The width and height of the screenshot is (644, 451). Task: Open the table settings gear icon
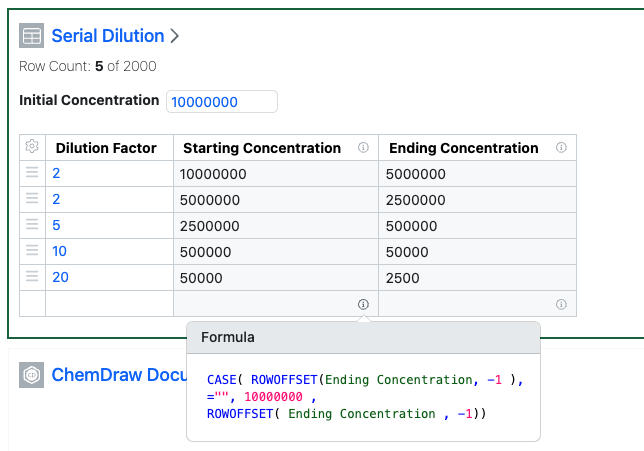[x=32, y=147]
